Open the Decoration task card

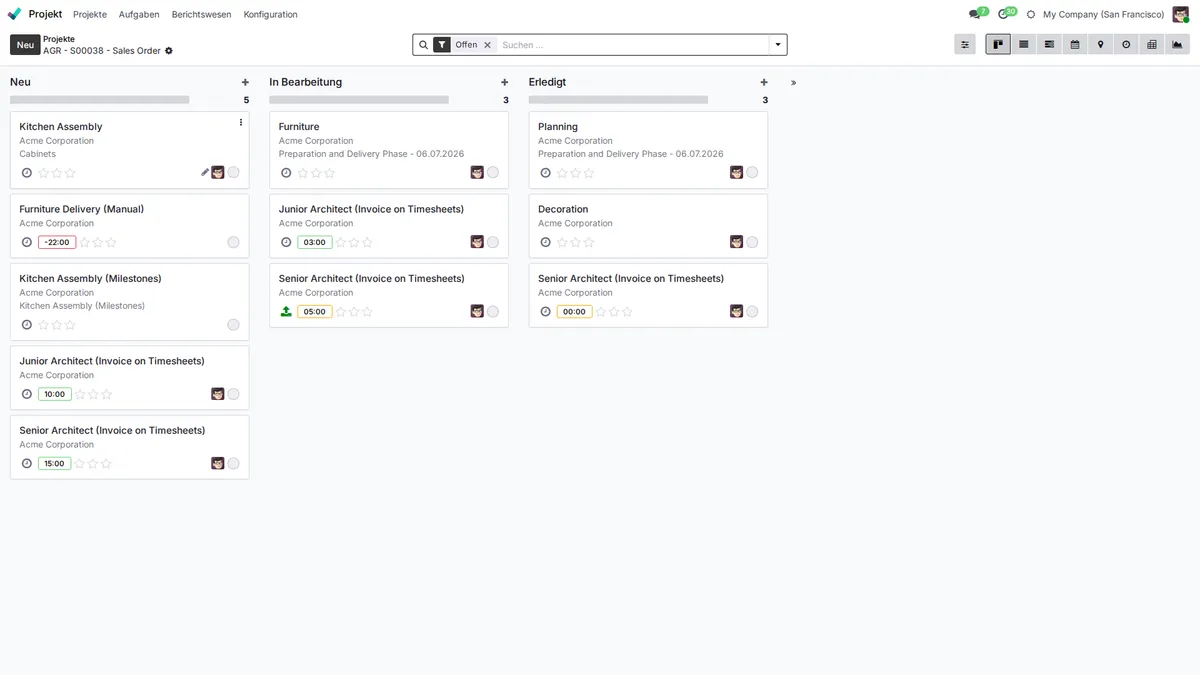click(648, 226)
